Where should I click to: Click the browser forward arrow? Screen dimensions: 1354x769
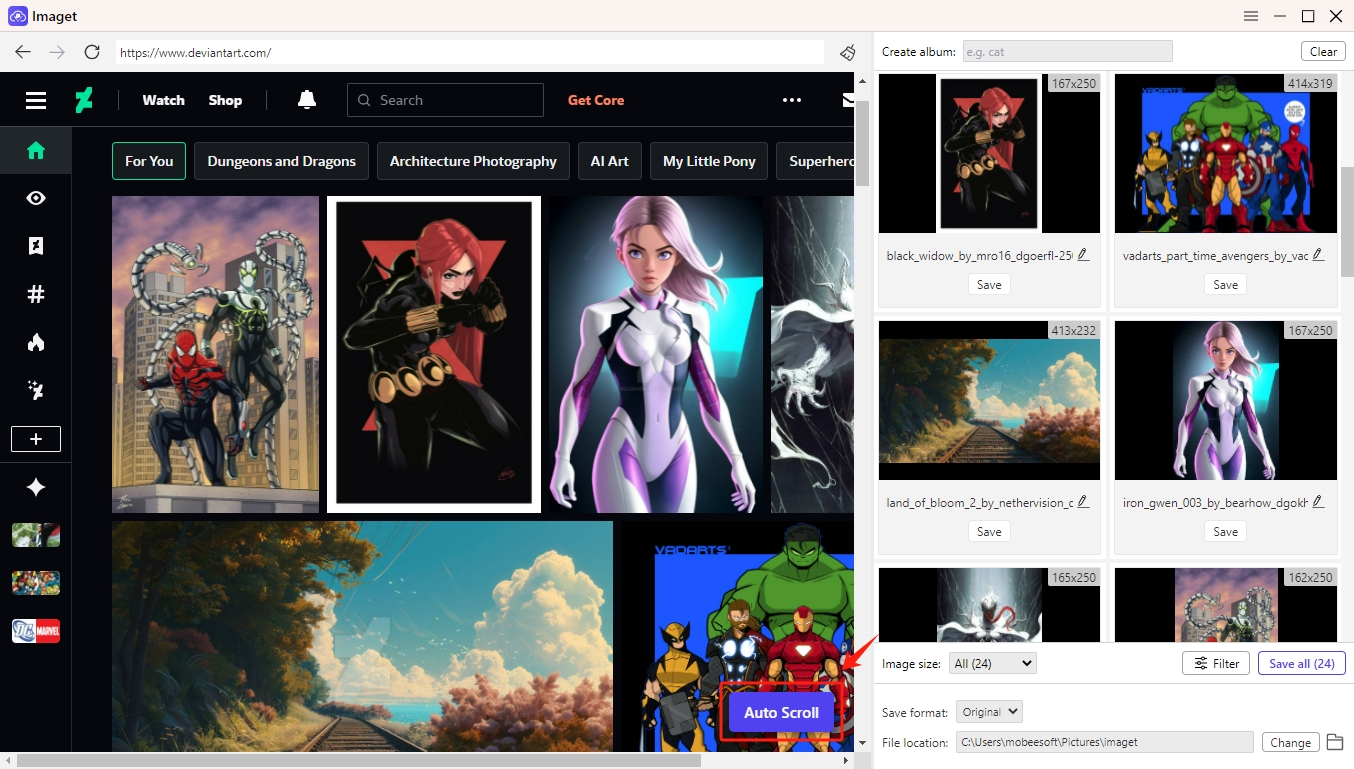click(x=57, y=52)
